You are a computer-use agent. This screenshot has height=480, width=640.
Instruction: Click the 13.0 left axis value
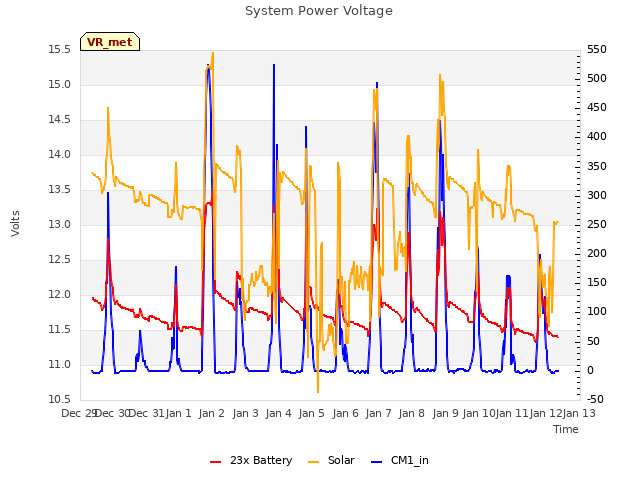pyautogui.click(x=60, y=224)
